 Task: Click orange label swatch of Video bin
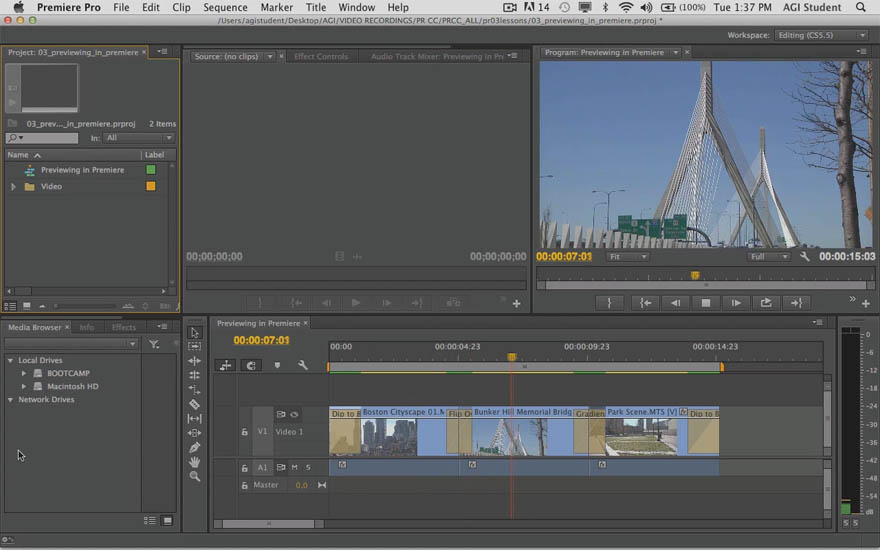150,186
